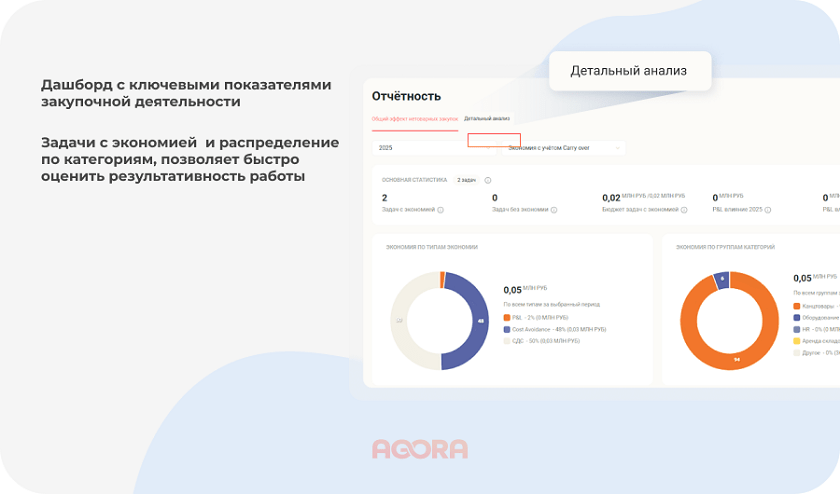Click blue segment of savings-type donut chart
Viewport: 840px width, 494px height.
point(476,320)
